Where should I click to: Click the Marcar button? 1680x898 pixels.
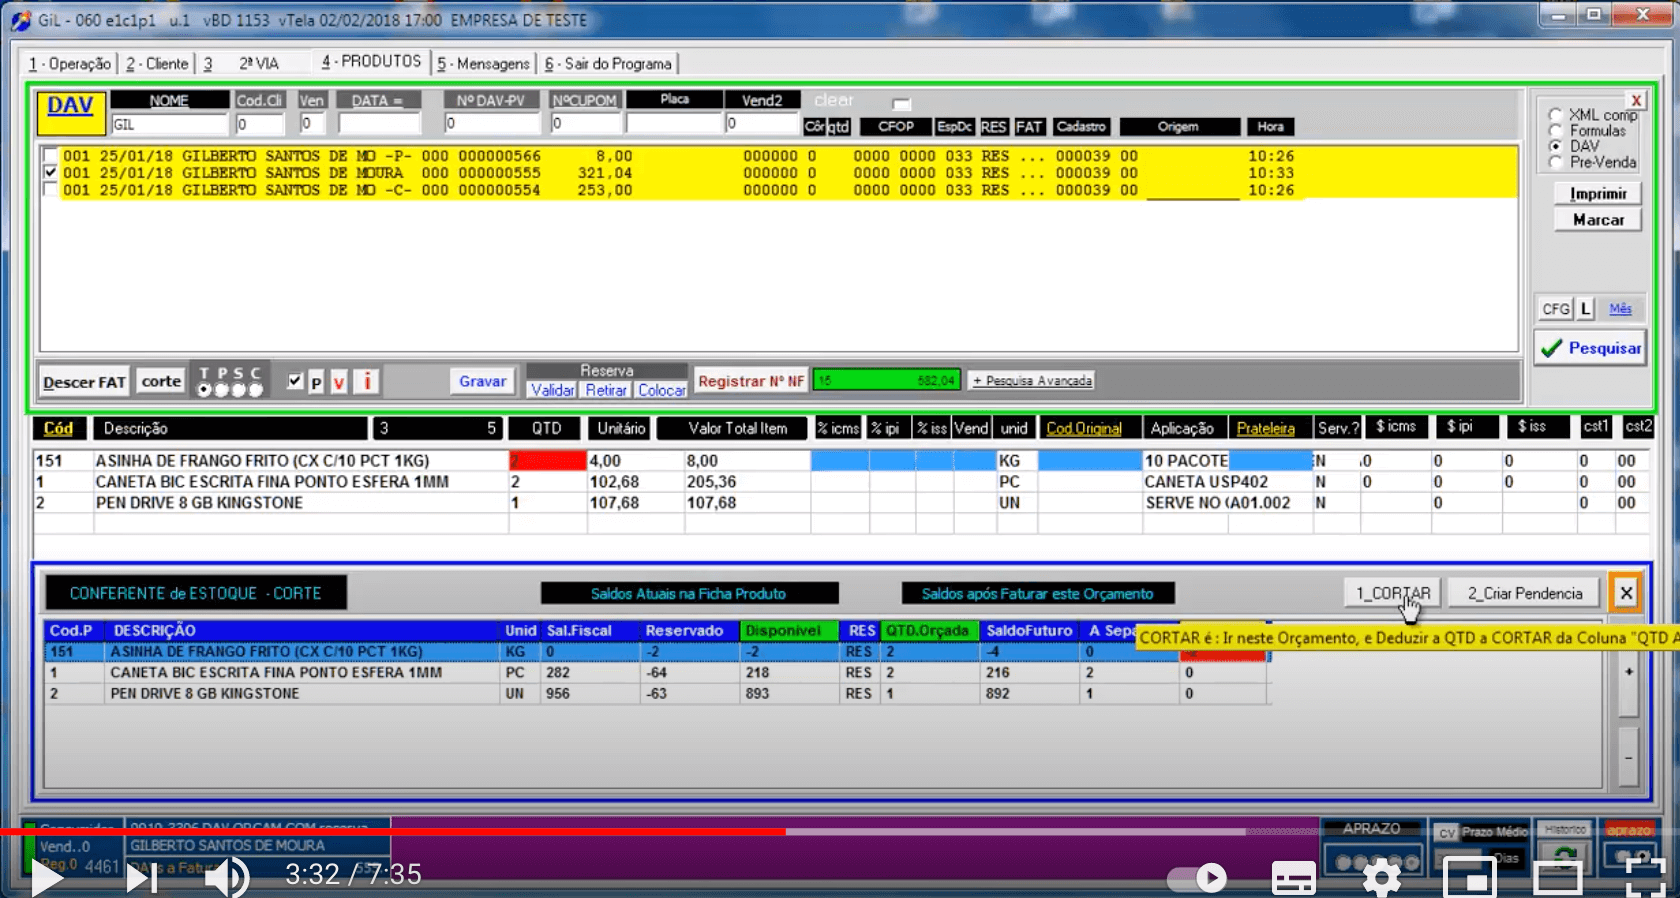(x=1598, y=219)
